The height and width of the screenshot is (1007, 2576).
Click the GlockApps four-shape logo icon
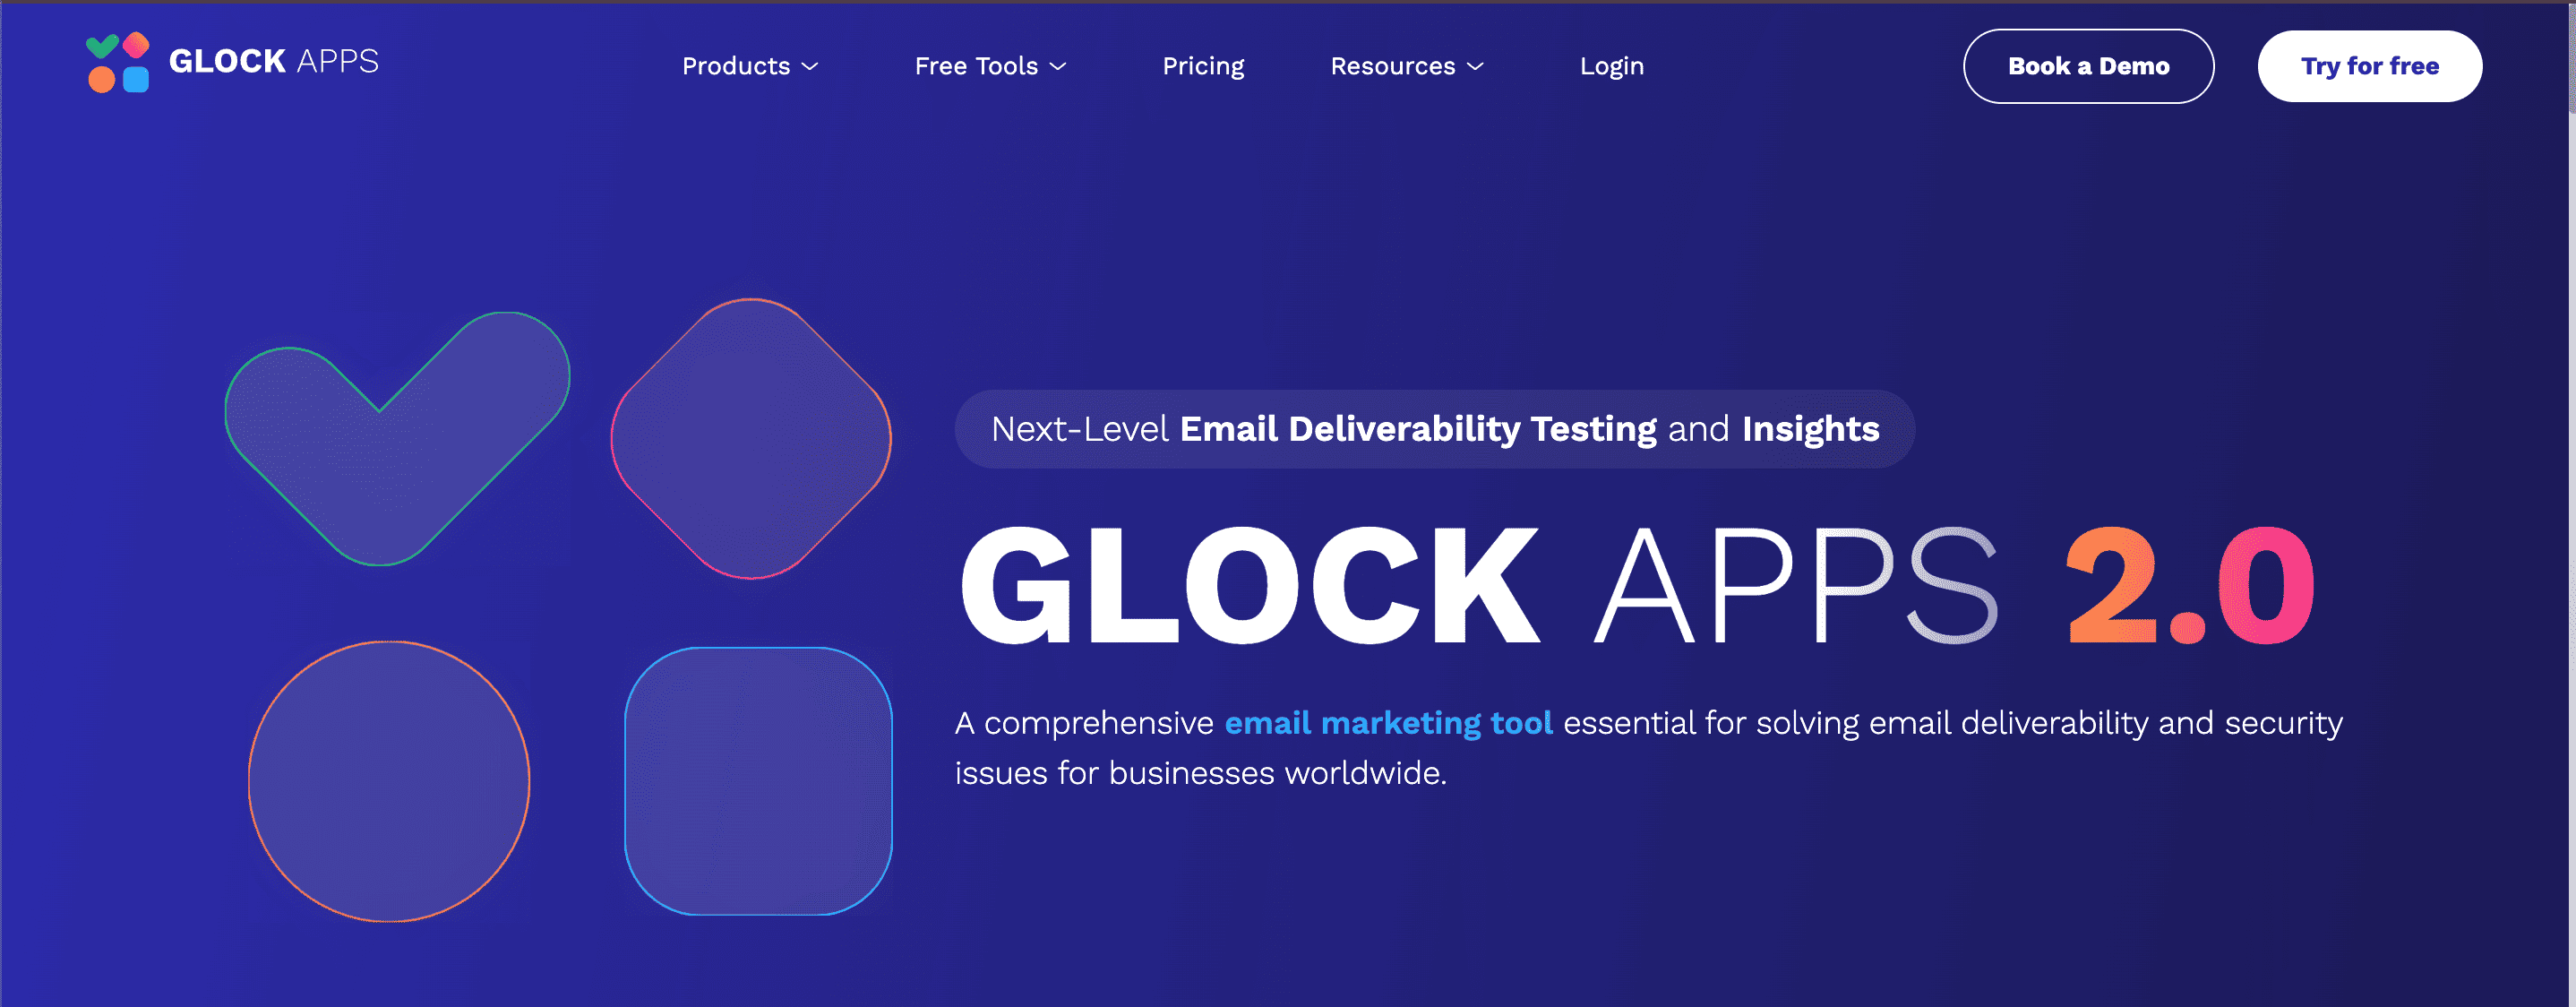tap(118, 62)
